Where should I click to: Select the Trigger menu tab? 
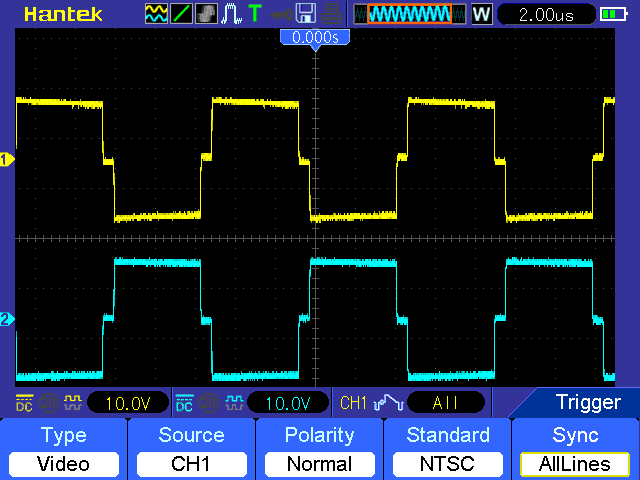588,403
